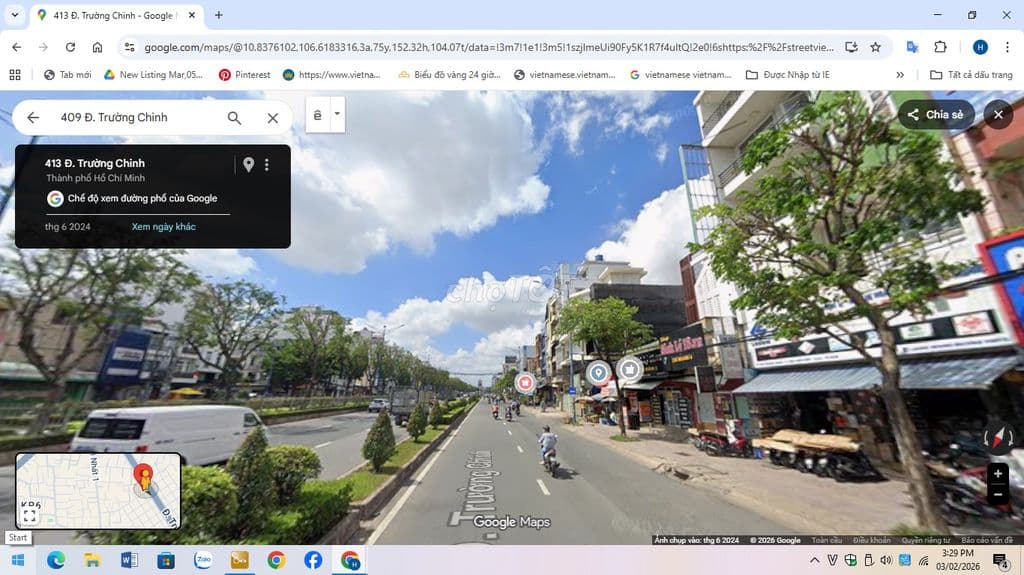Click the Xem ngày khác link
The image size is (1024, 575).
163,227
